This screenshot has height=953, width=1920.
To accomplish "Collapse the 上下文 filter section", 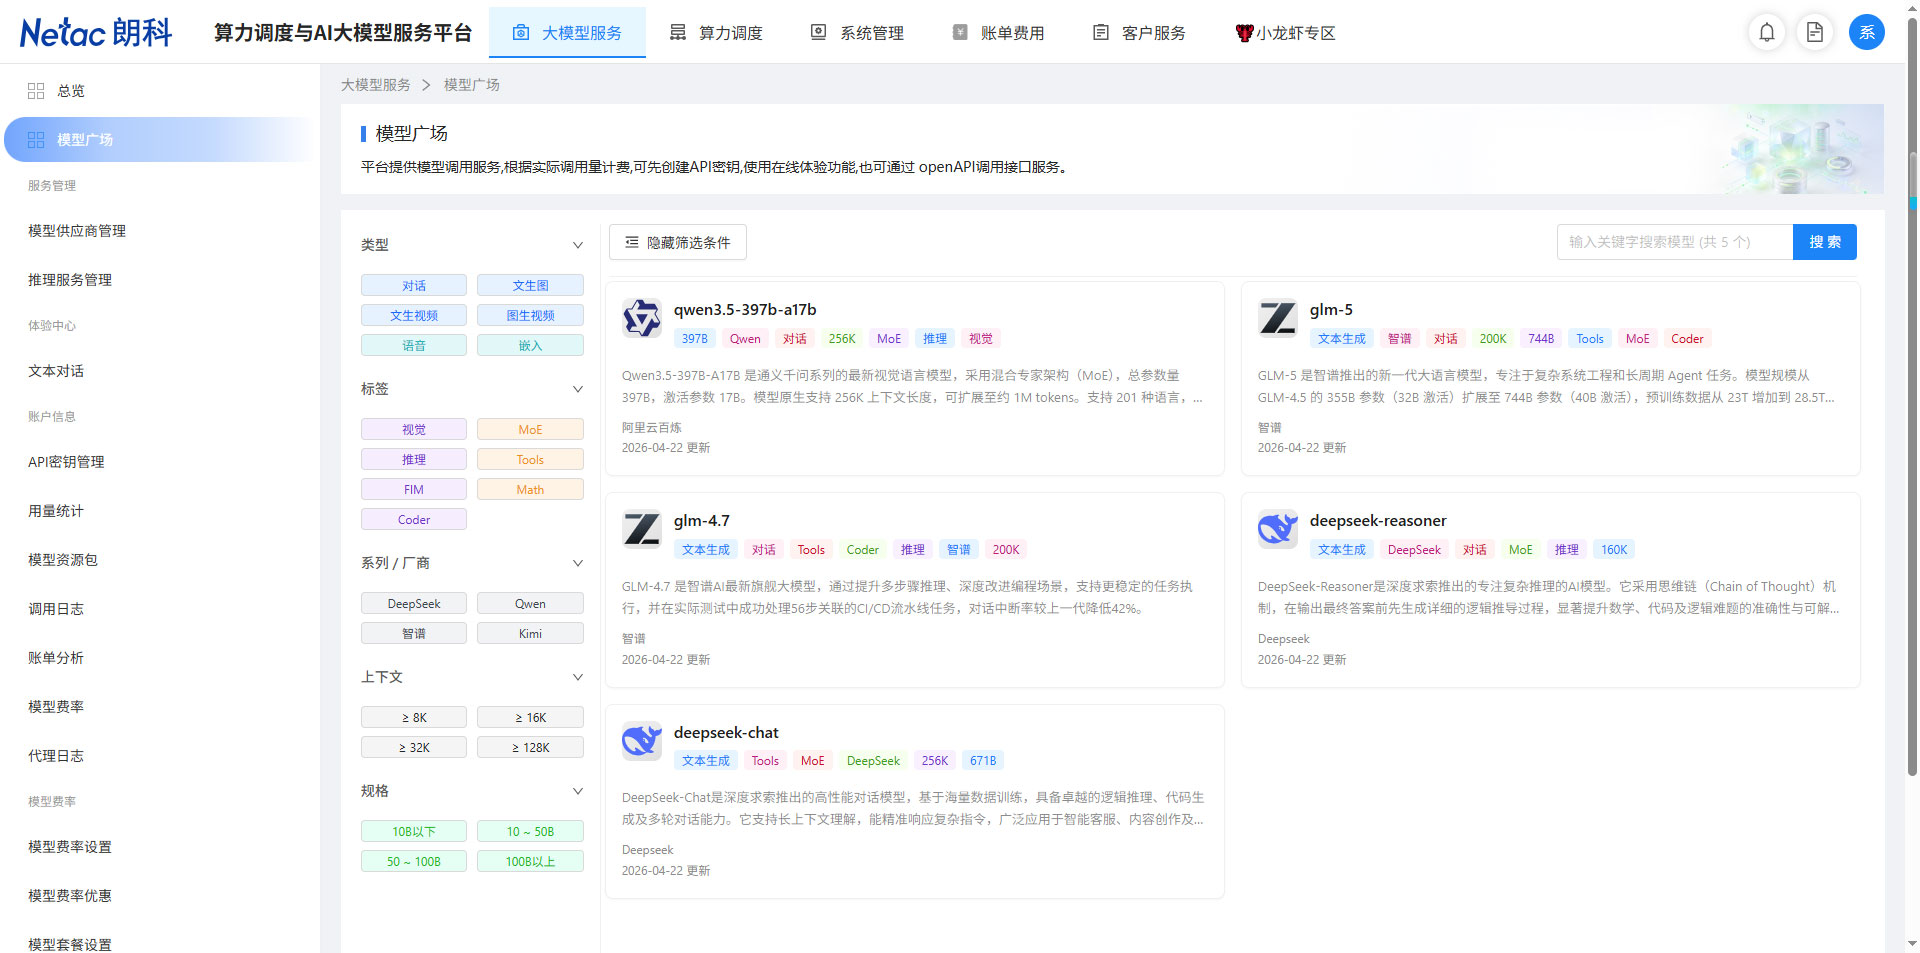I will coord(577,677).
